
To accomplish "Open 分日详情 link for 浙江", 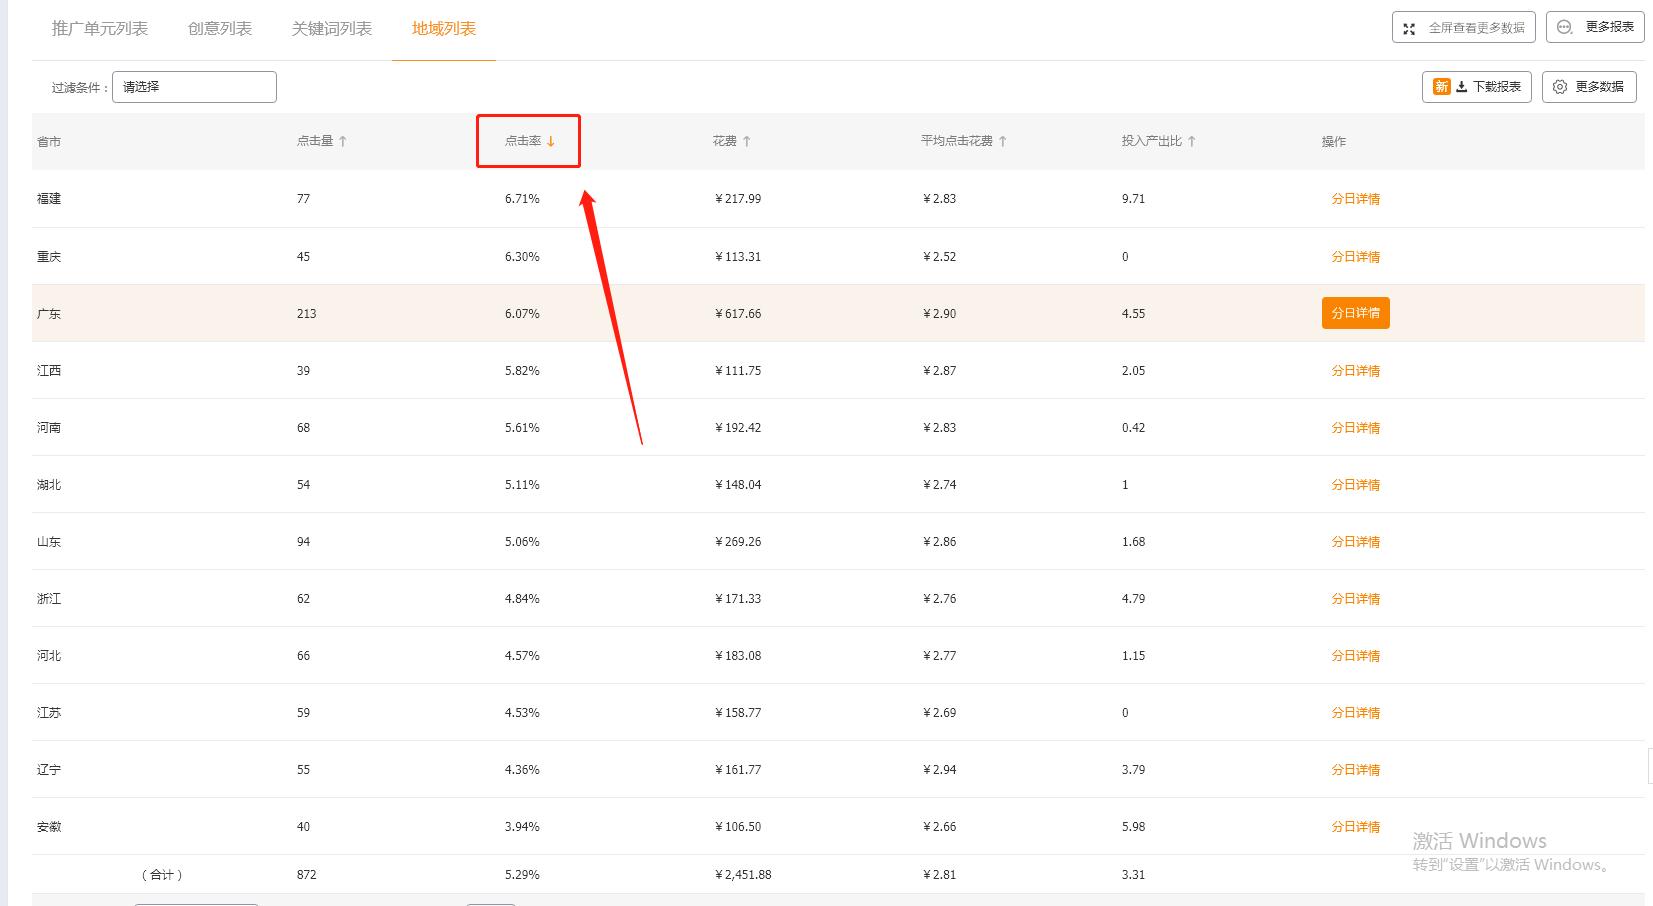I will (x=1355, y=599).
